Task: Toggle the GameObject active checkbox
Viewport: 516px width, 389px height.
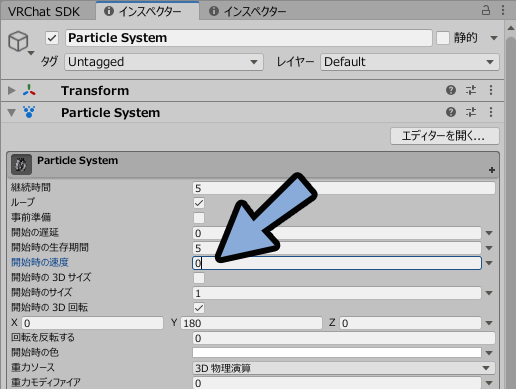Action: click(52, 38)
